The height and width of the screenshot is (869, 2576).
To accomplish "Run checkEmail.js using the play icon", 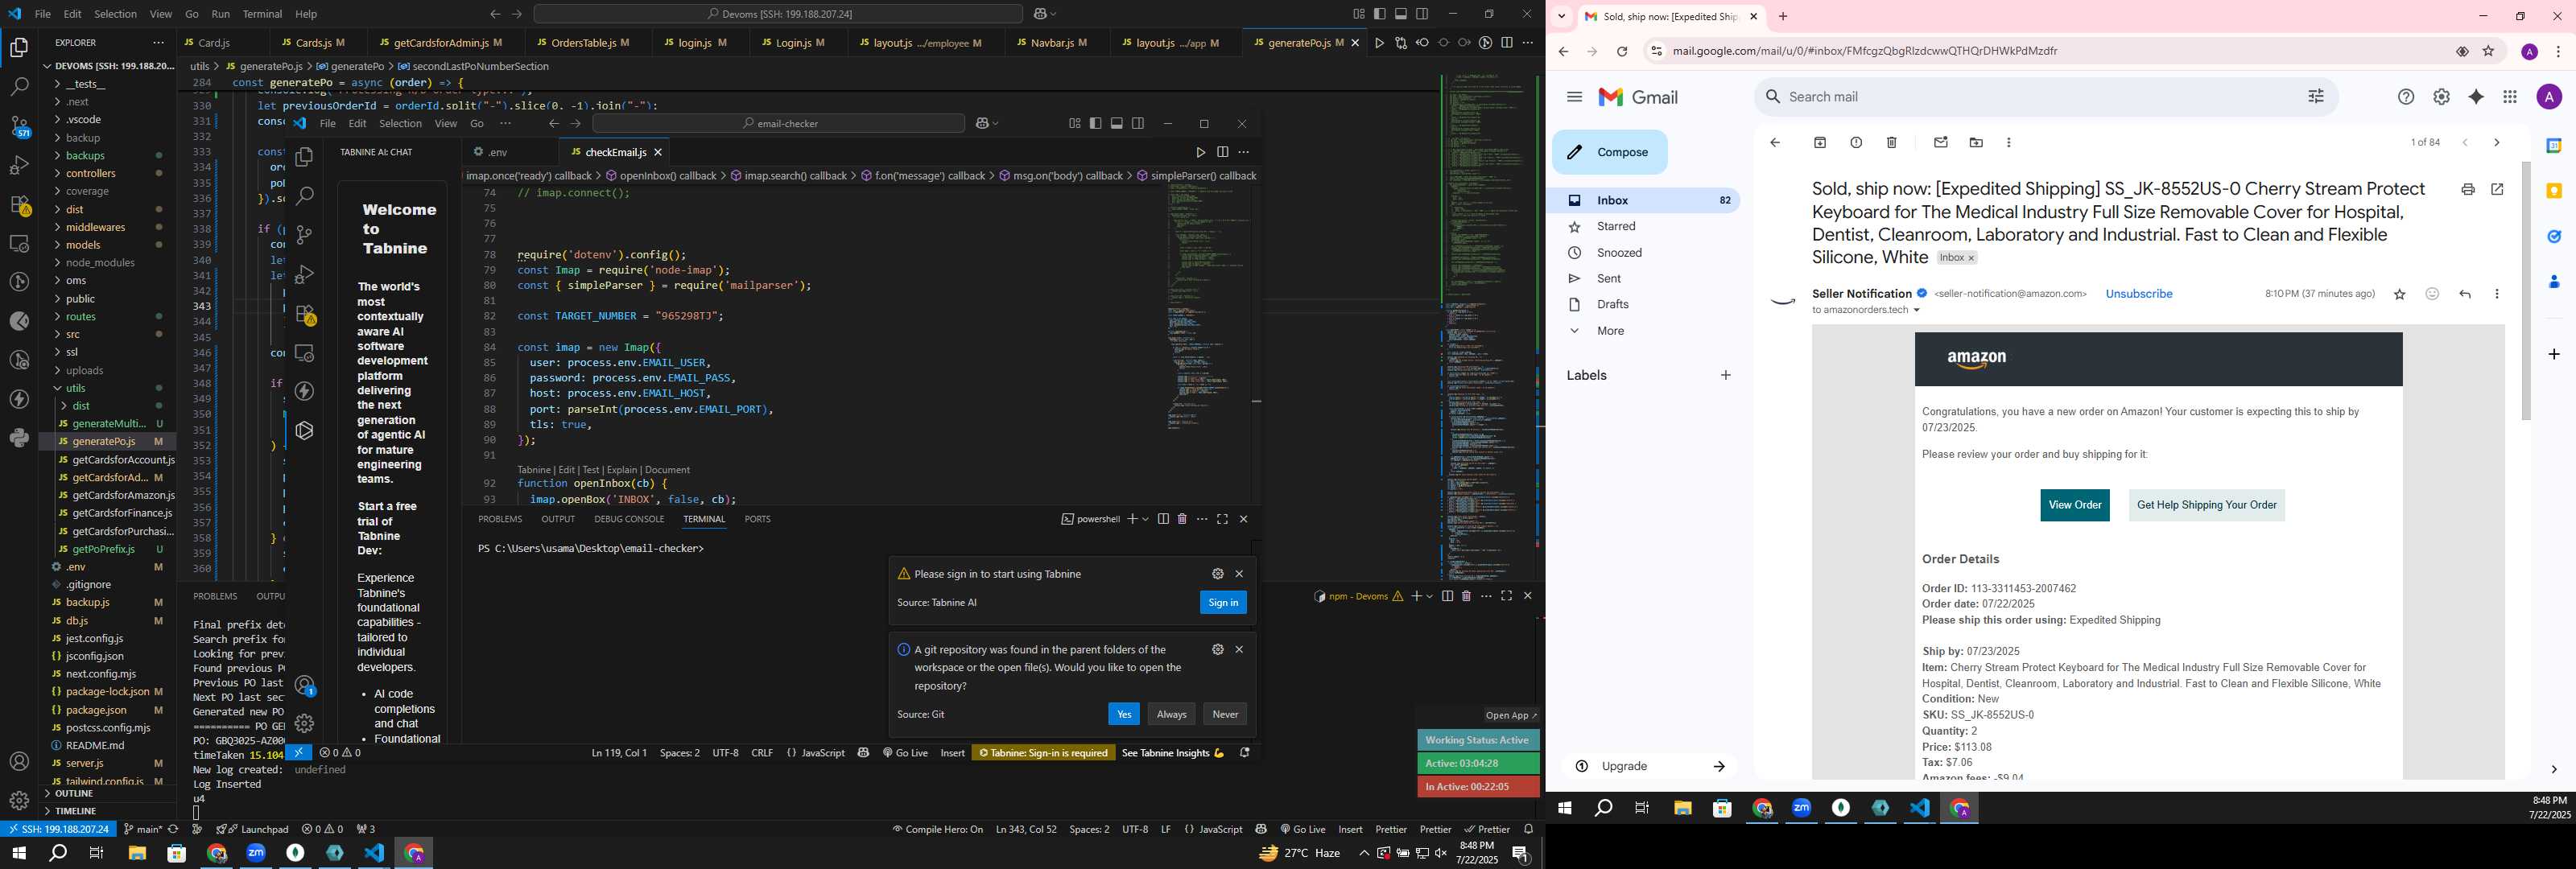I will 1200,153.
